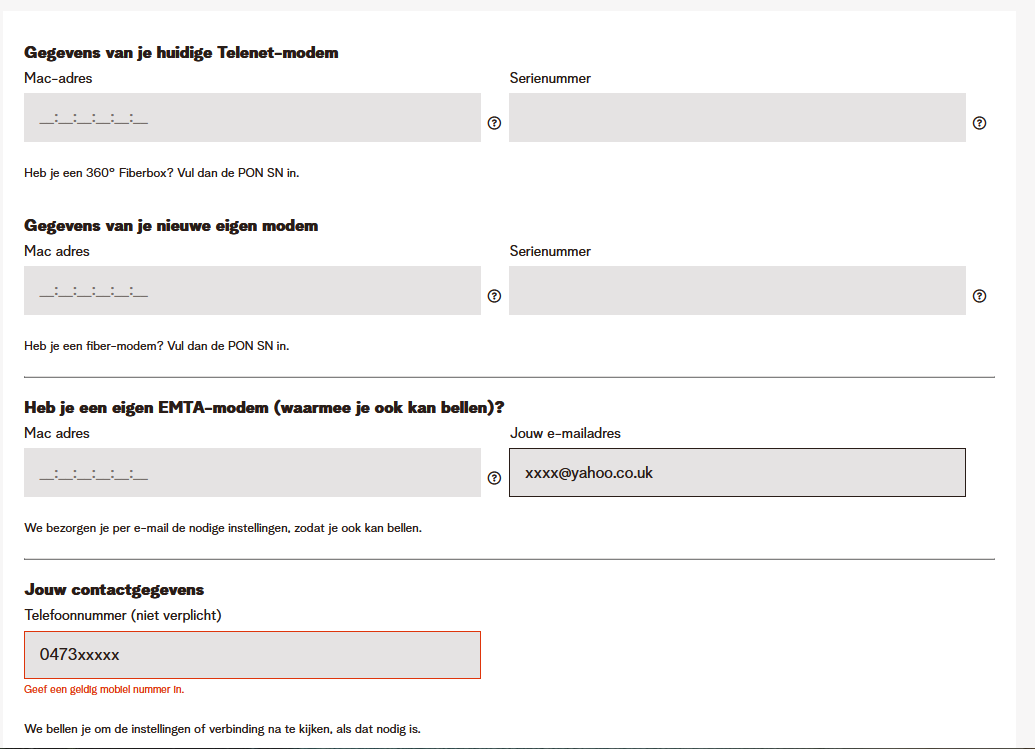Focus the EMTA-modem Mac adres input

(252, 473)
